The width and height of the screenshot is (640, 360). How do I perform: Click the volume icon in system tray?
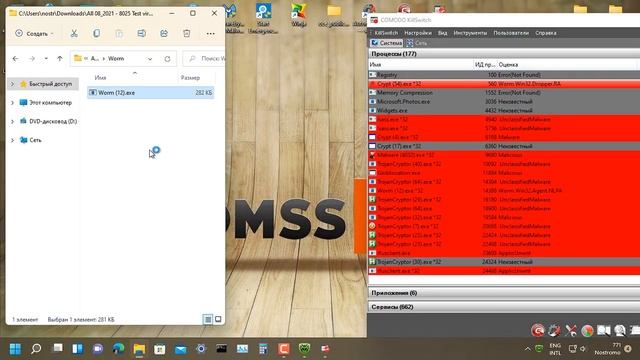[x=583, y=349]
